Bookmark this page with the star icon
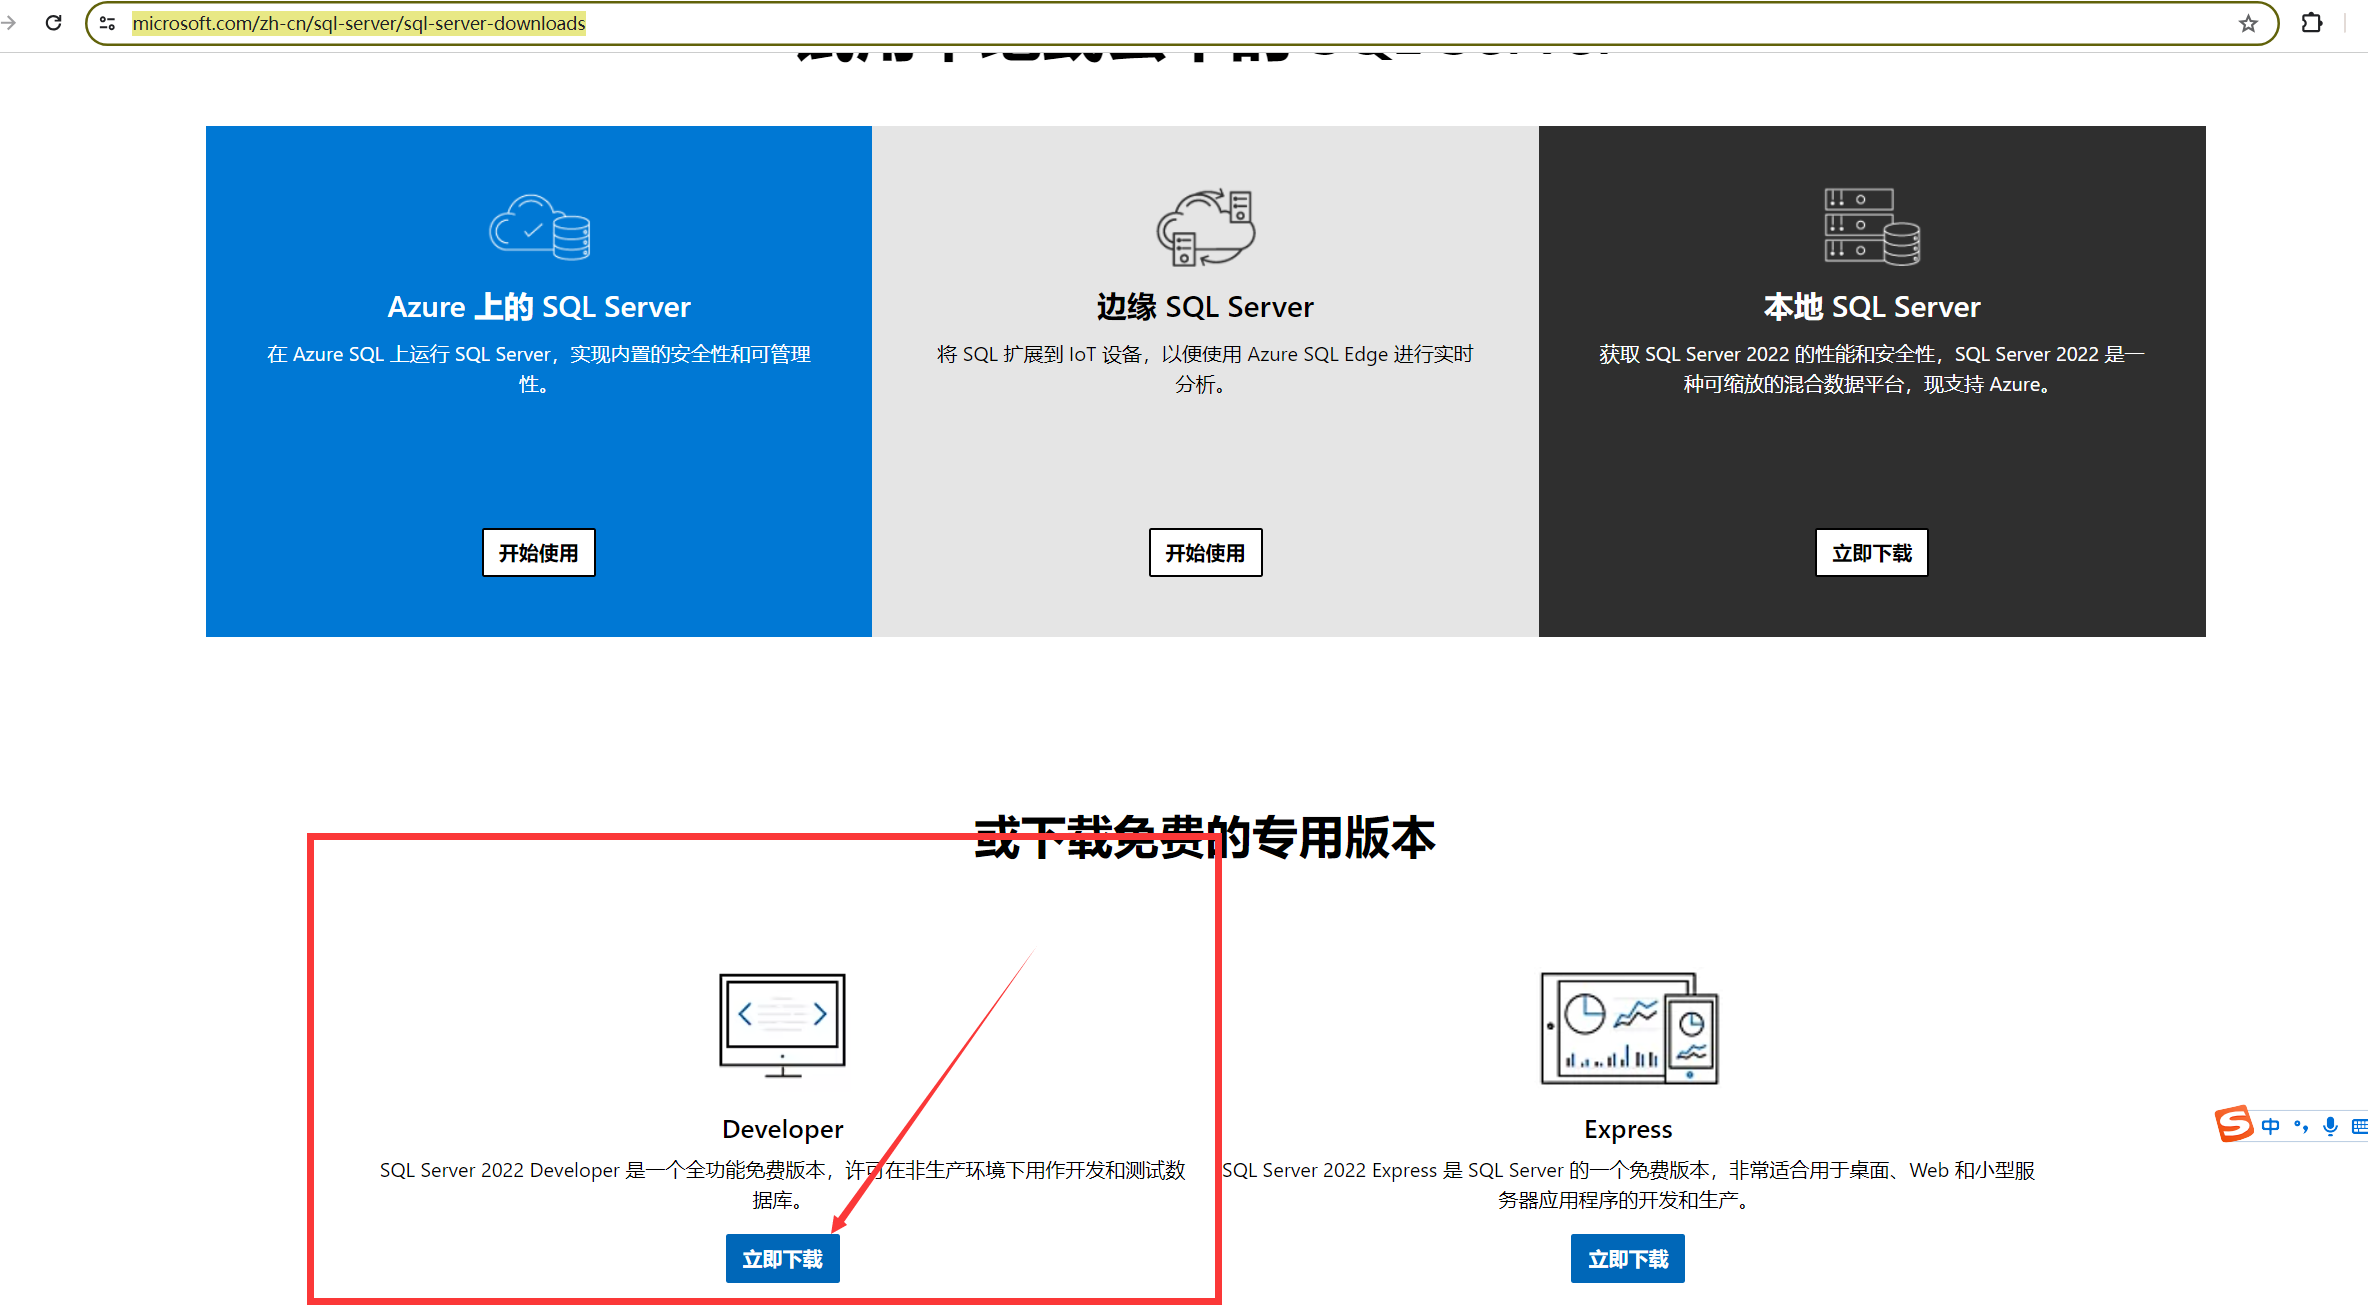Image resolution: width=2368 pixels, height=1315 pixels. (x=2247, y=24)
